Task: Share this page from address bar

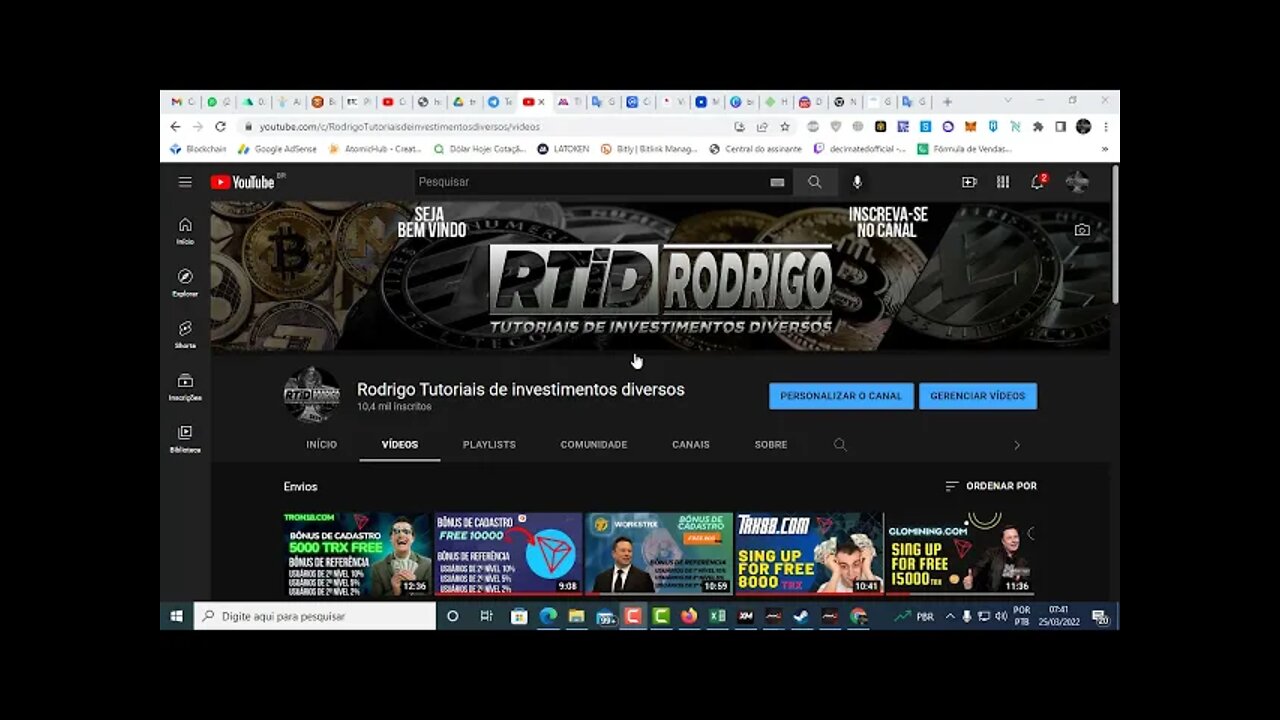Action: click(762, 127)
